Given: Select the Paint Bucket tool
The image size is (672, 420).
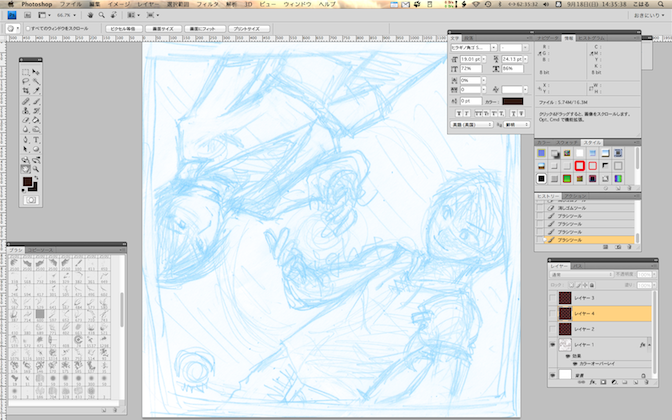Looking at the screenshot, I should pos(36,120).
